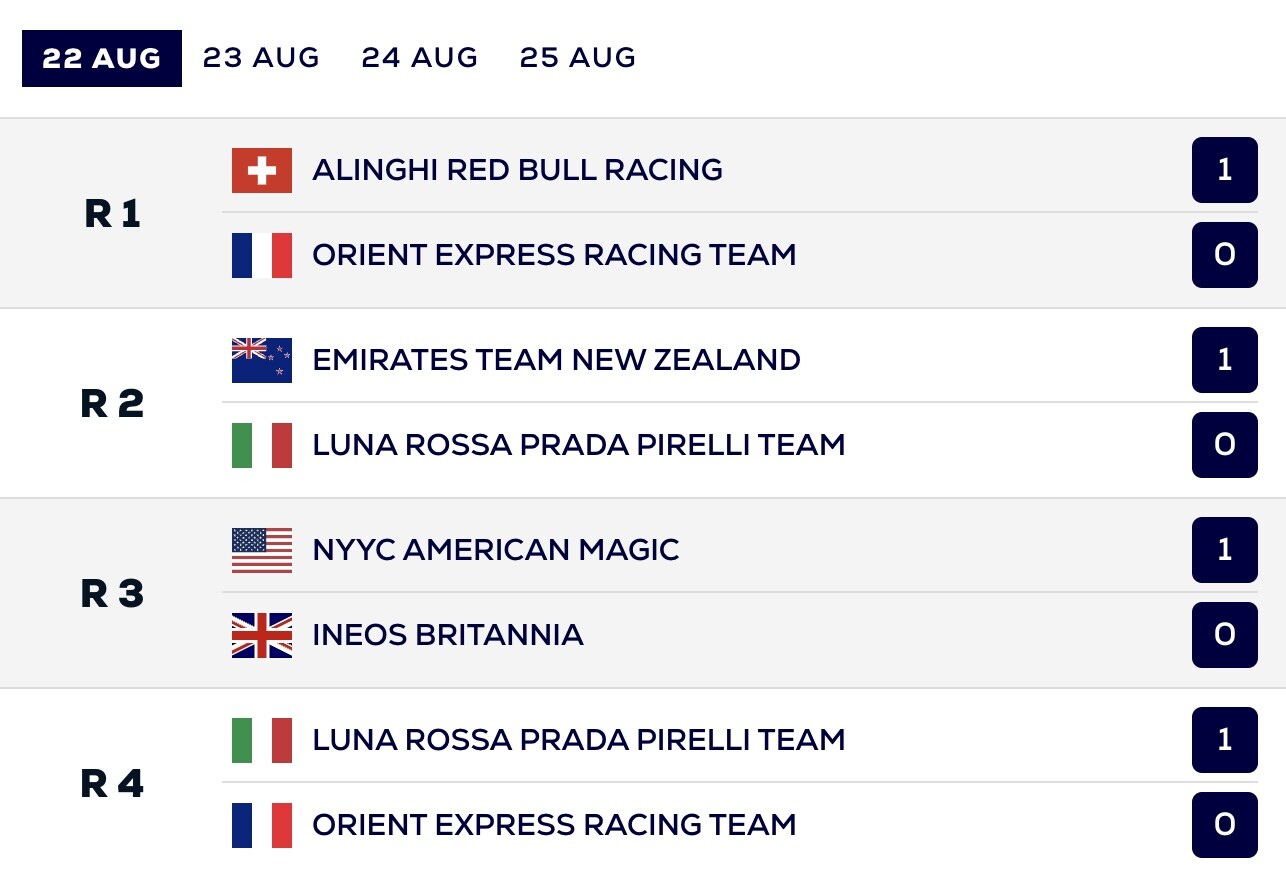Click the New Zealand flag icon
Image resolution: width=1286 pixels, height=870 pixels.
pyautogui.click(x=262, y=360)
